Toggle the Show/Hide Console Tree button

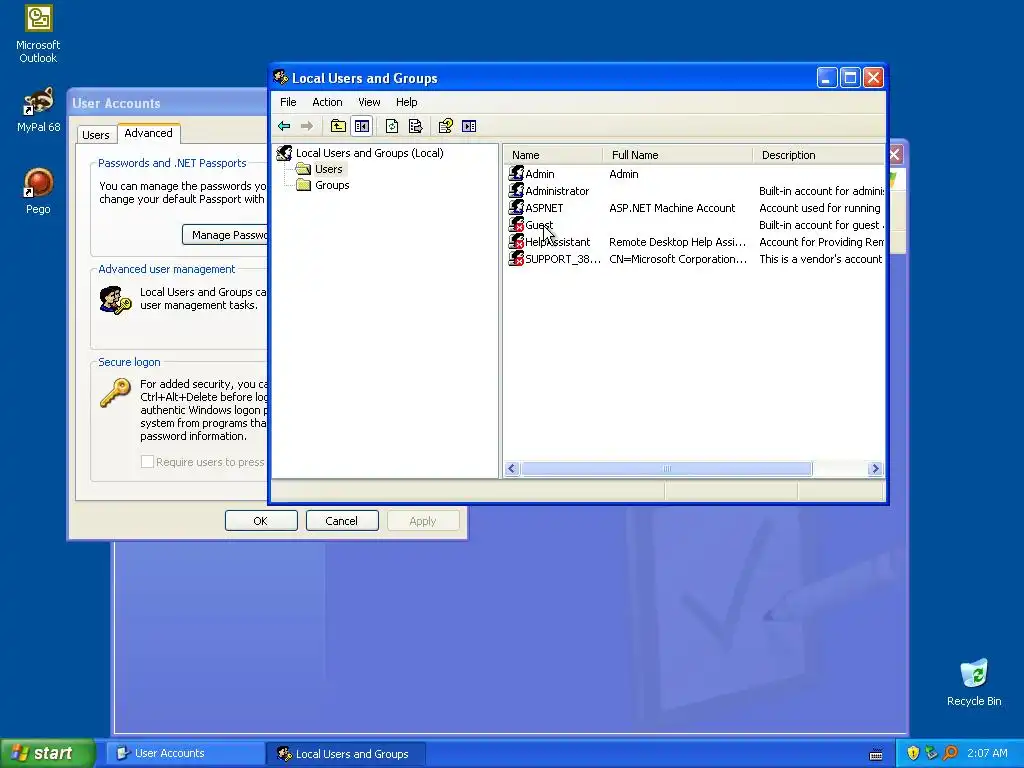point(362,126)
